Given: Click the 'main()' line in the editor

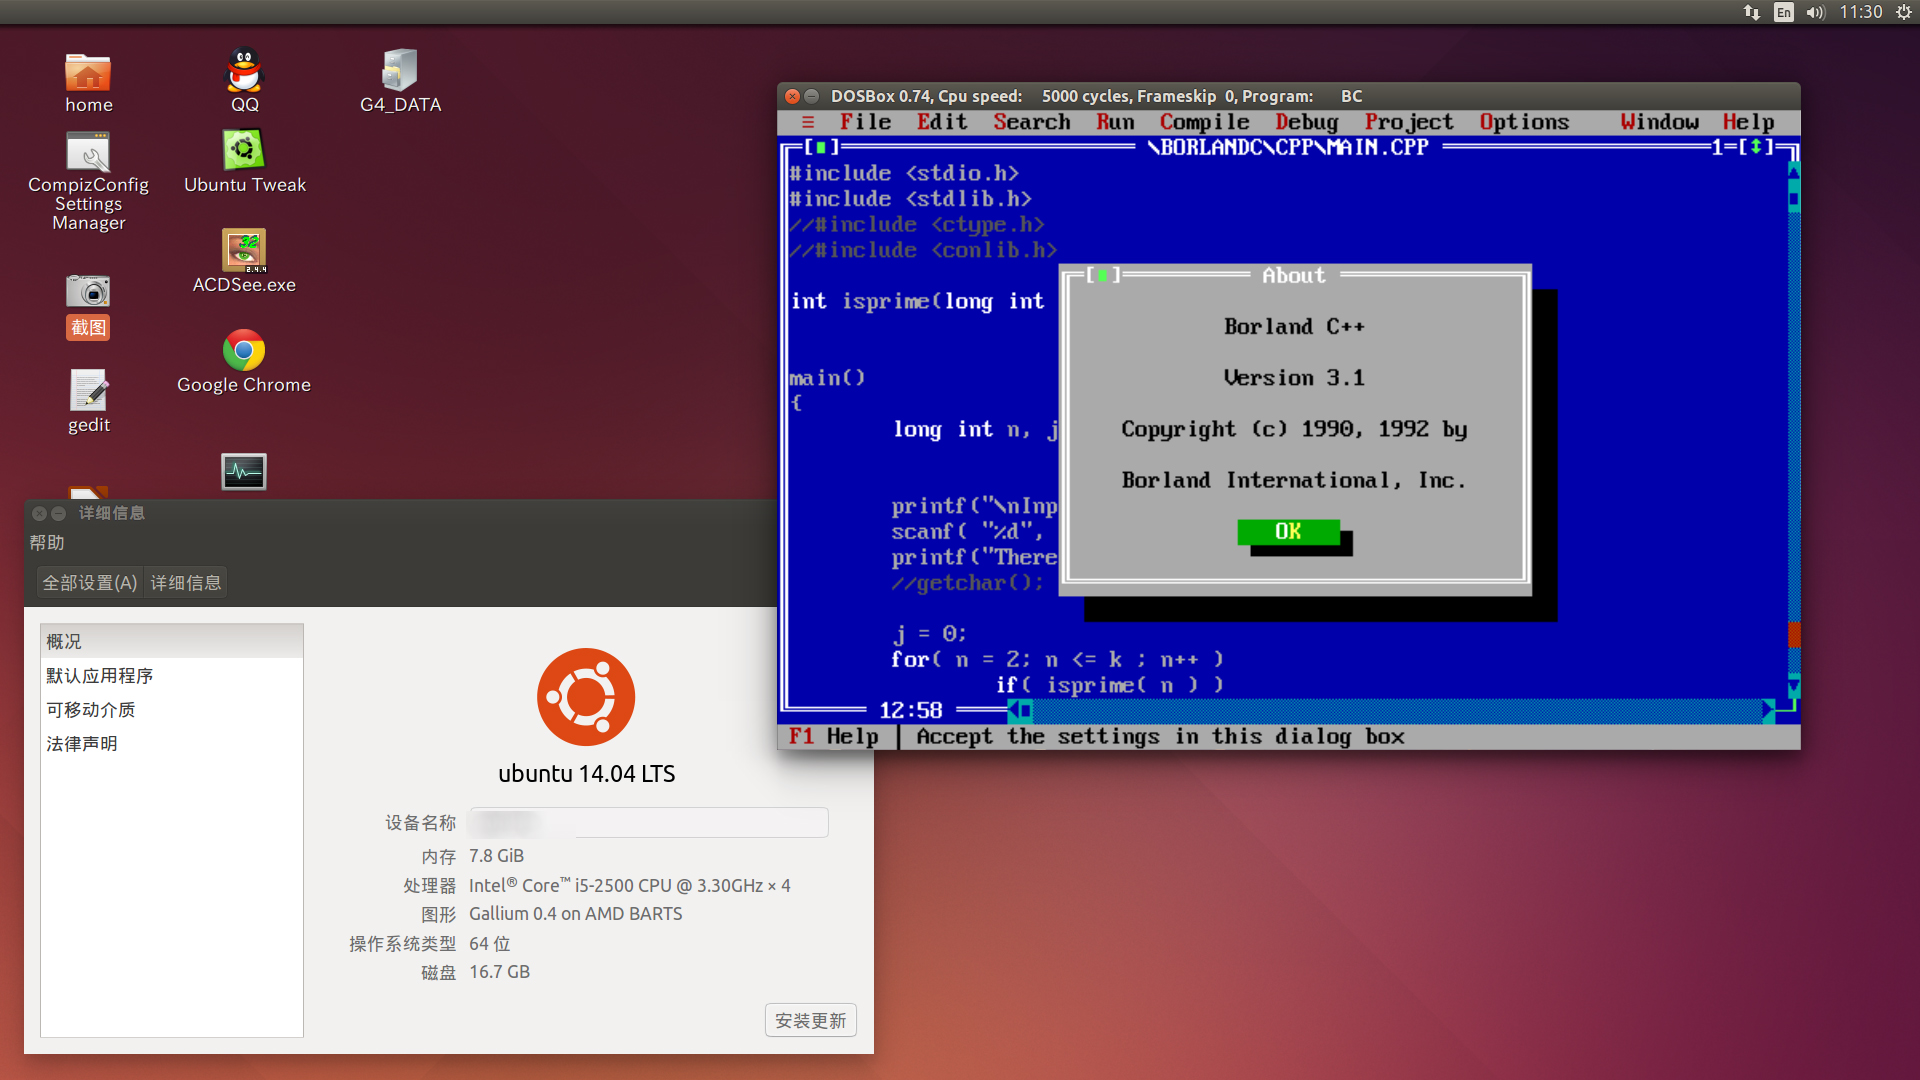Looking at the screenshot, I should [x=827, y=378].
